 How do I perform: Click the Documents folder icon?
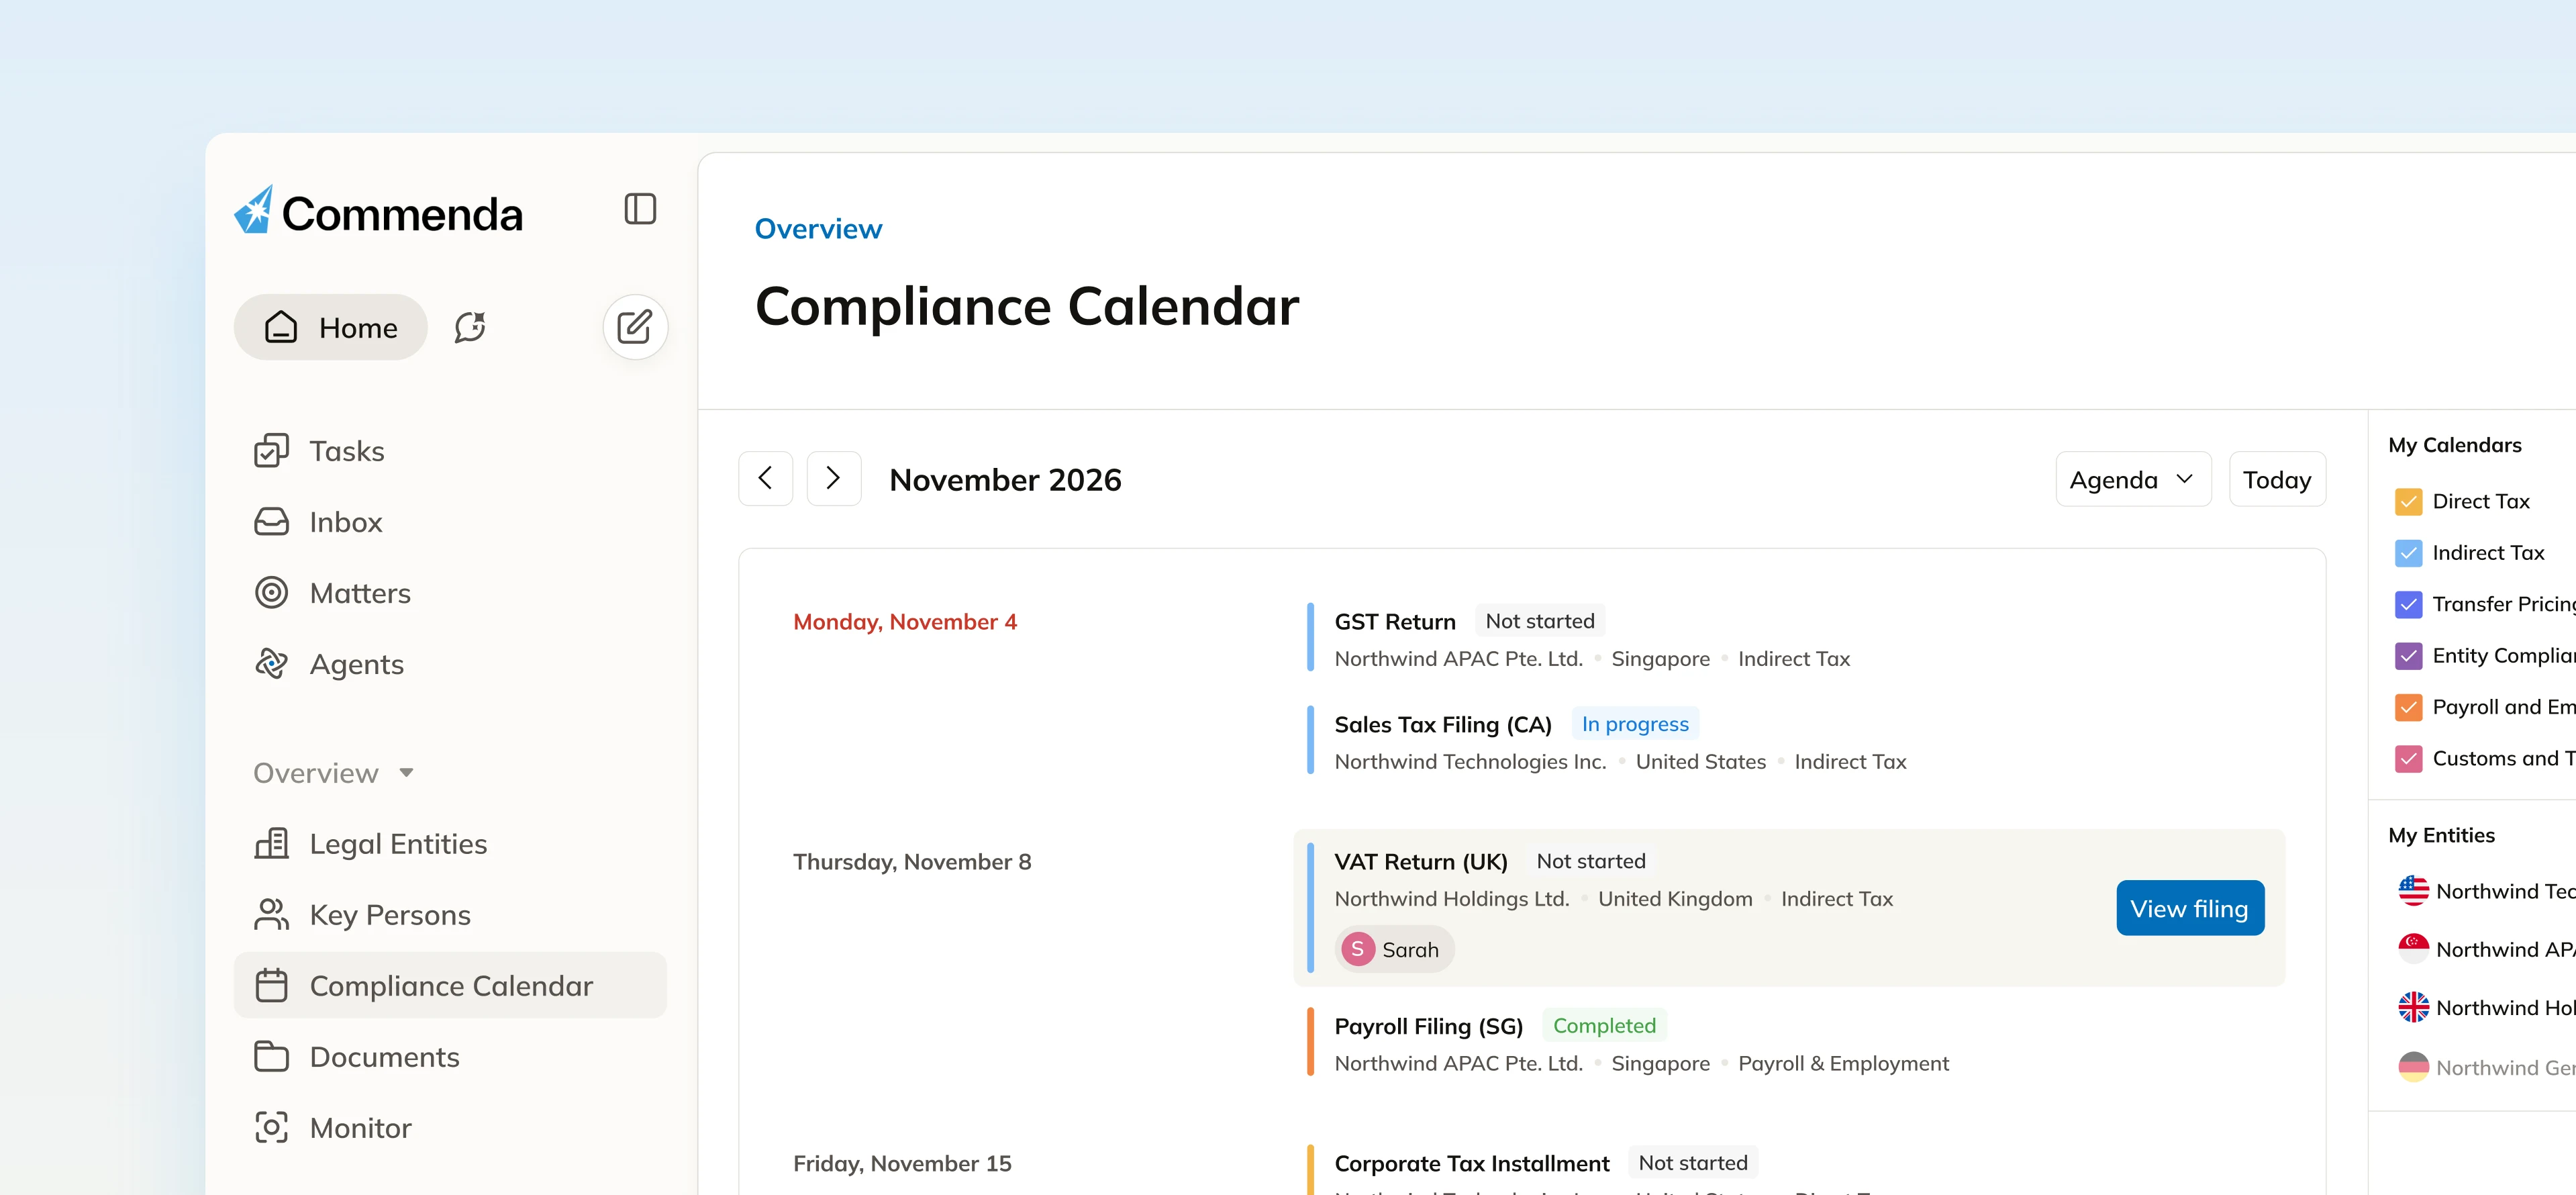[x=271, y=1057]
